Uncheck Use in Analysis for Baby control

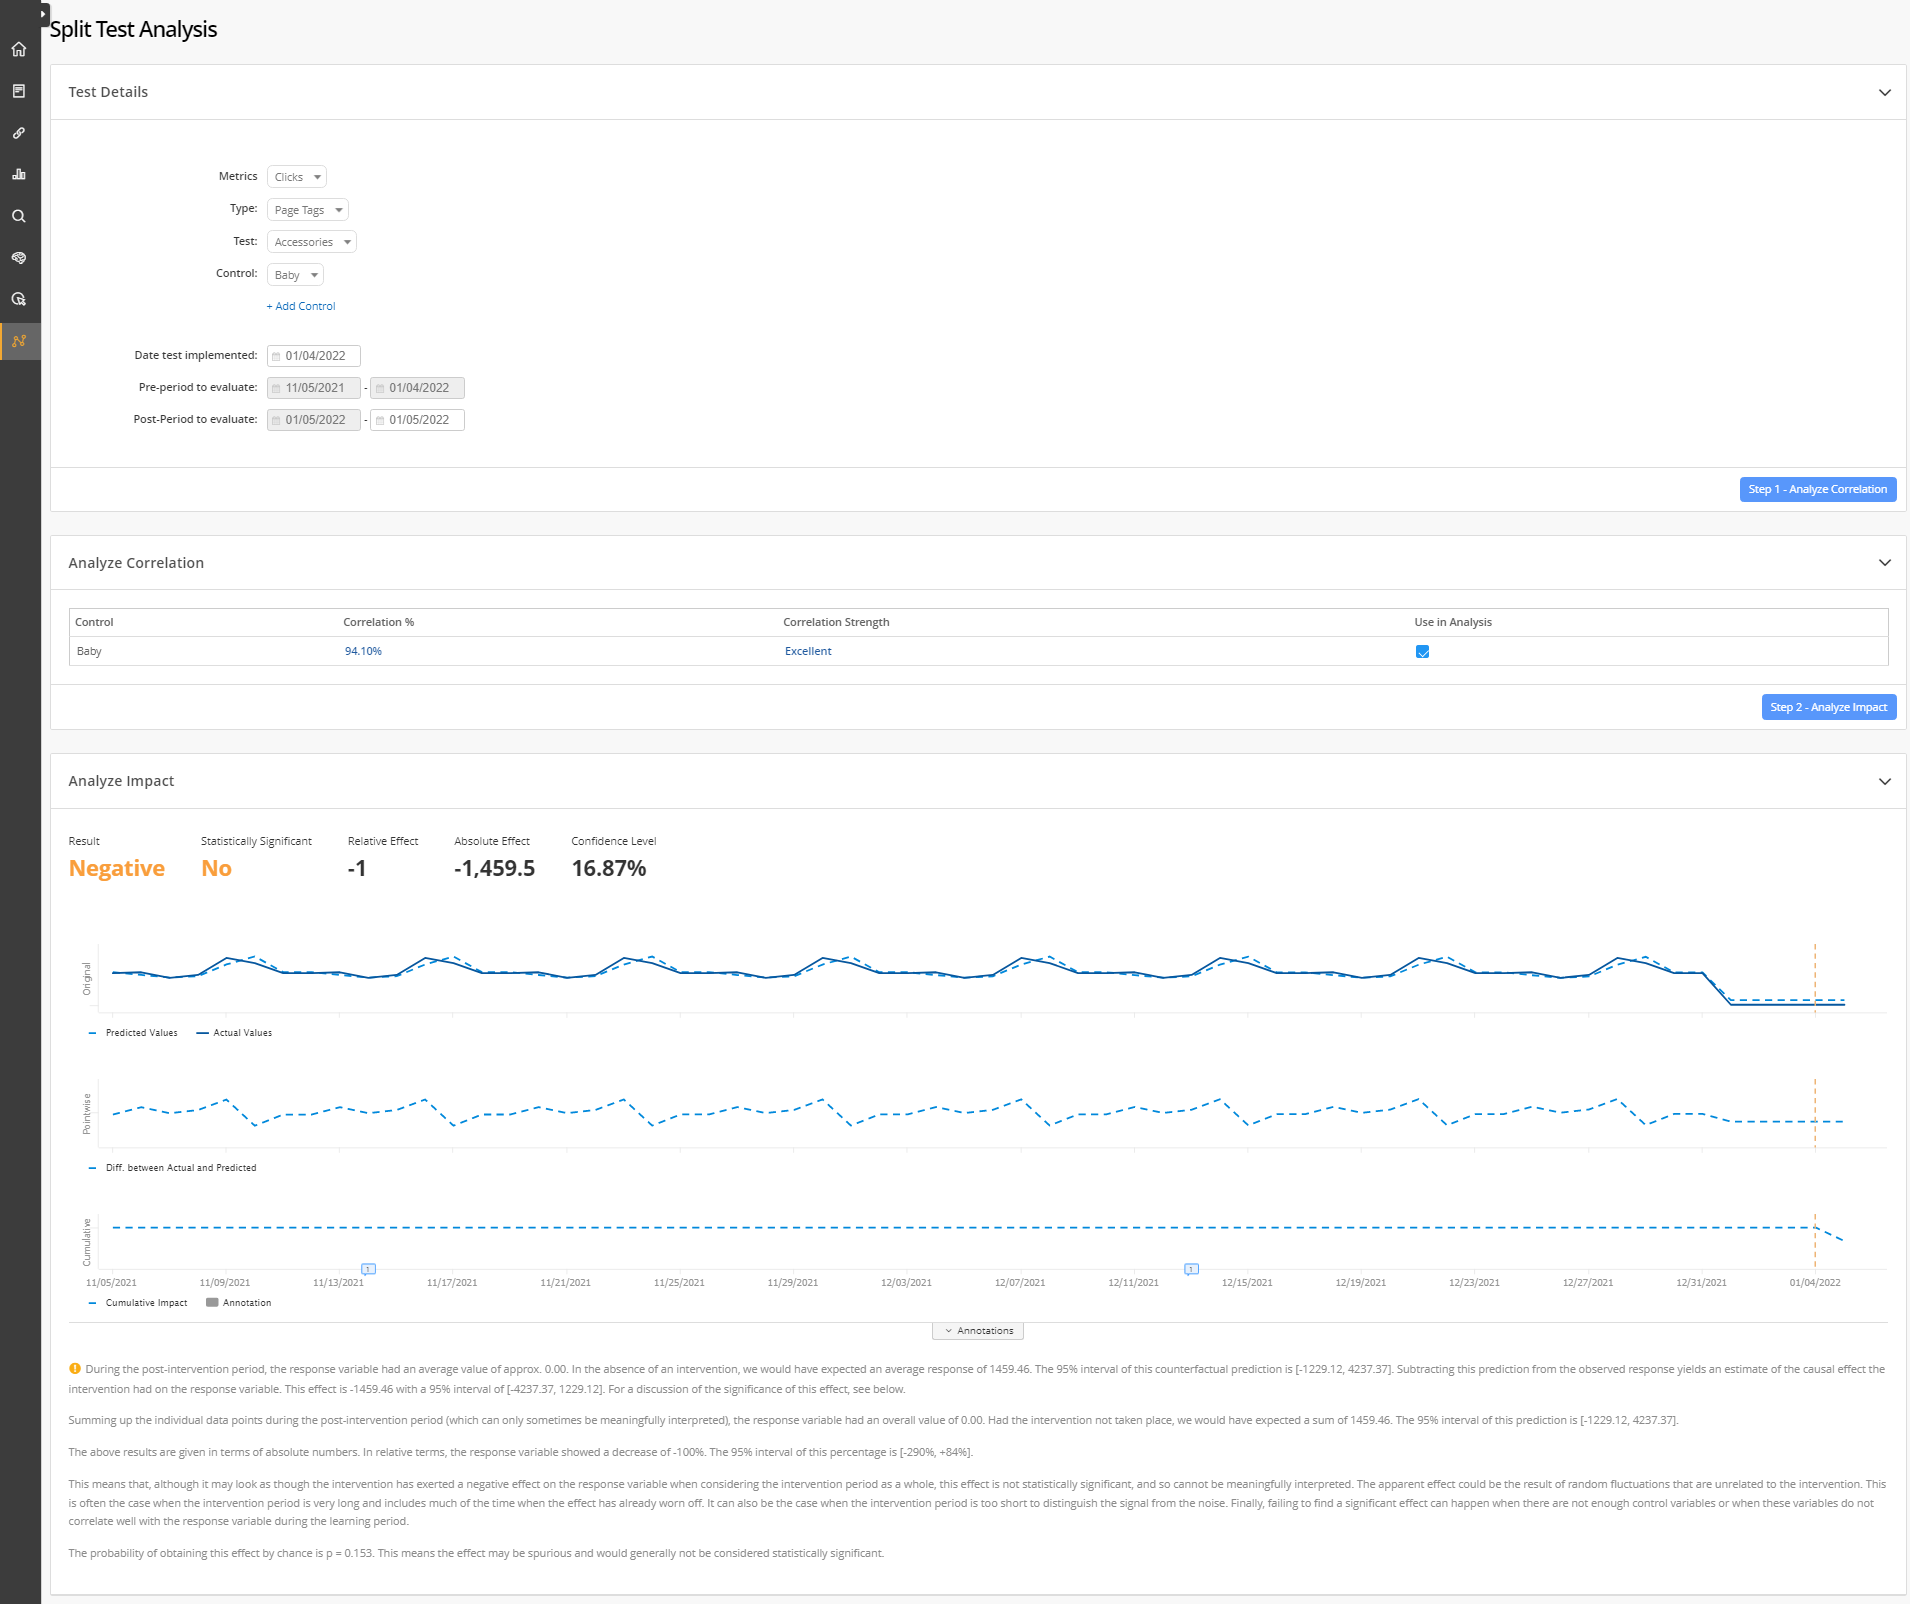[x=1422, y=652]
